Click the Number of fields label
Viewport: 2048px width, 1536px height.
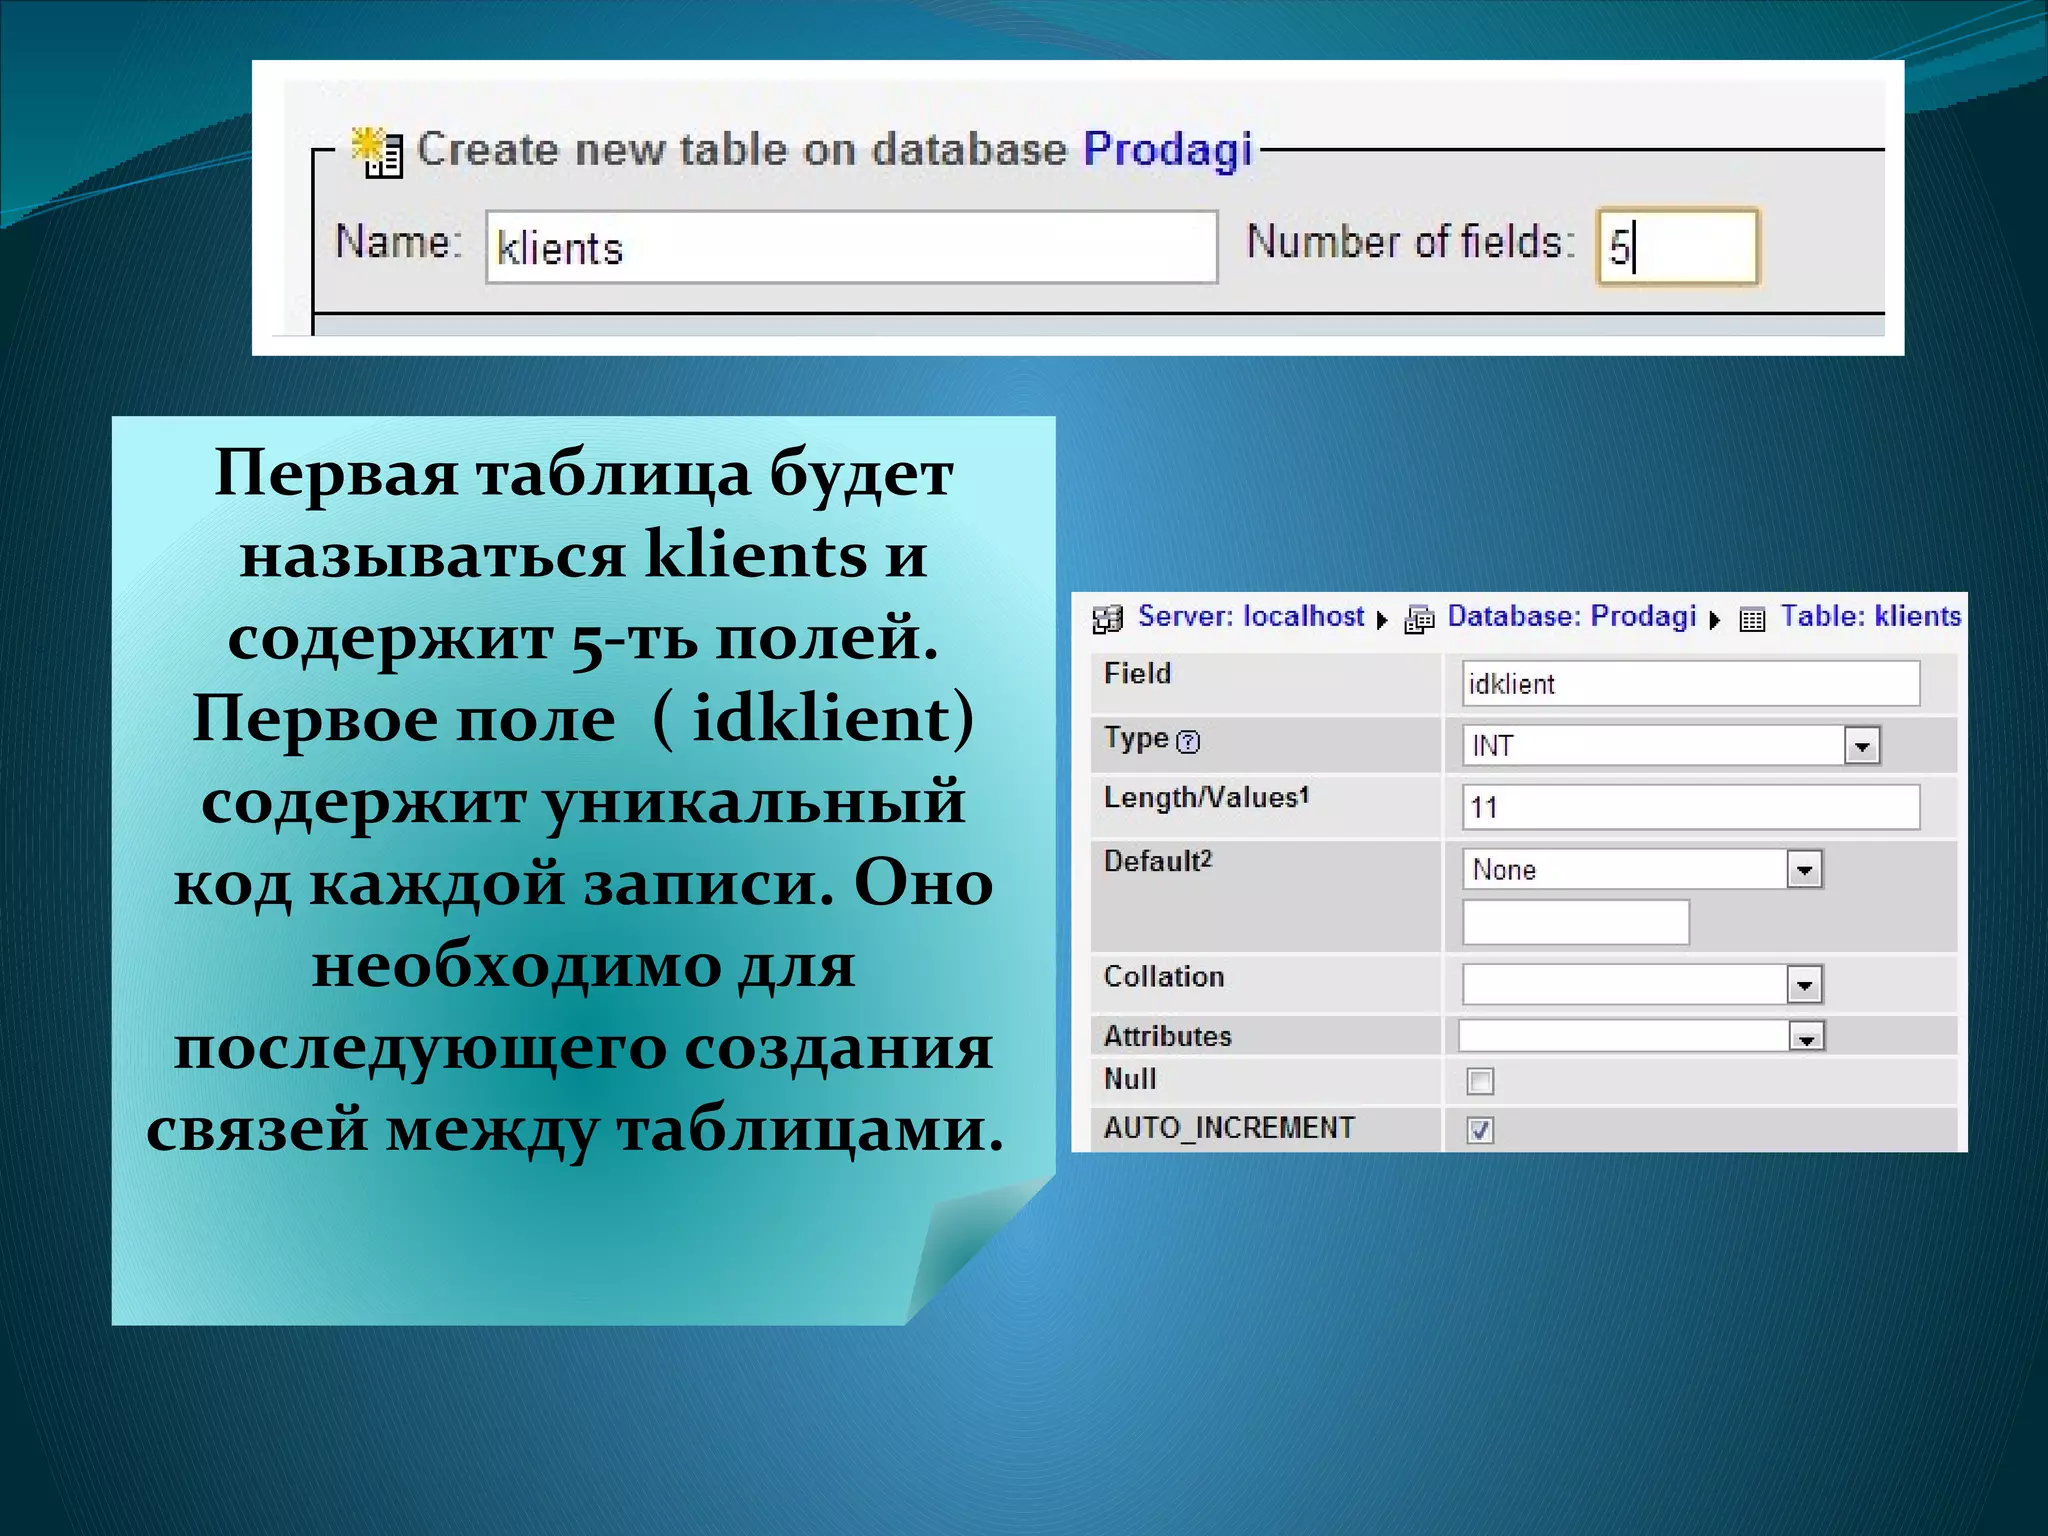pyautogui.click(x=1410, y=242)
